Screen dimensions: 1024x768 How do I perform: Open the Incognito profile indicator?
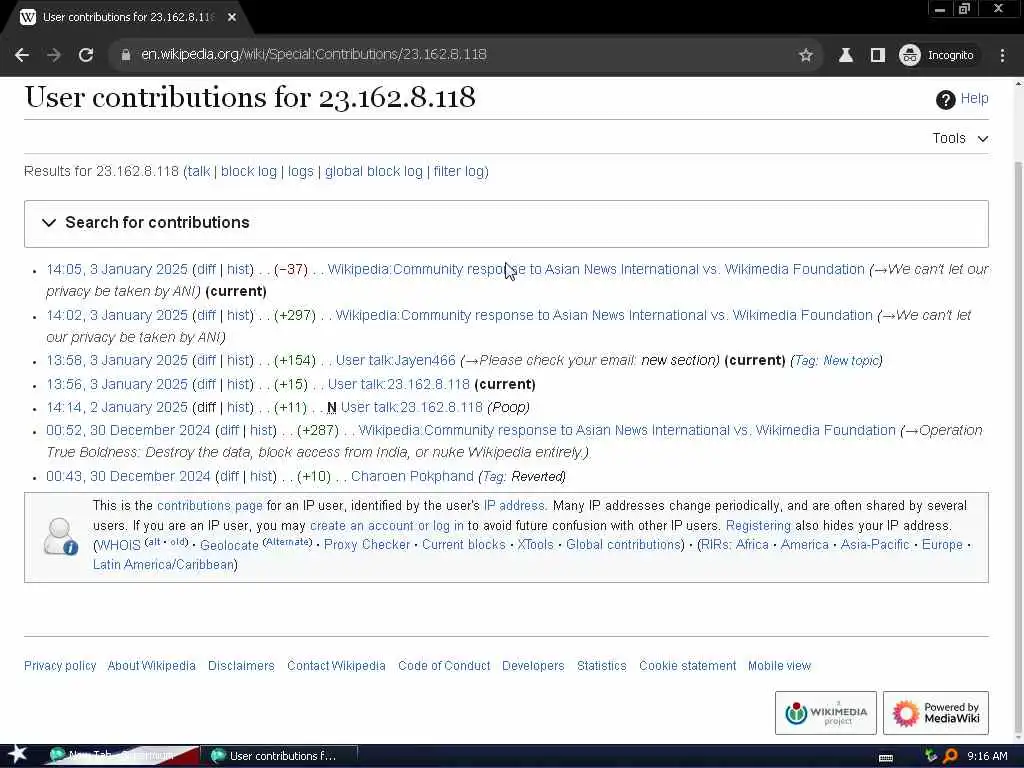click(936, 55)
